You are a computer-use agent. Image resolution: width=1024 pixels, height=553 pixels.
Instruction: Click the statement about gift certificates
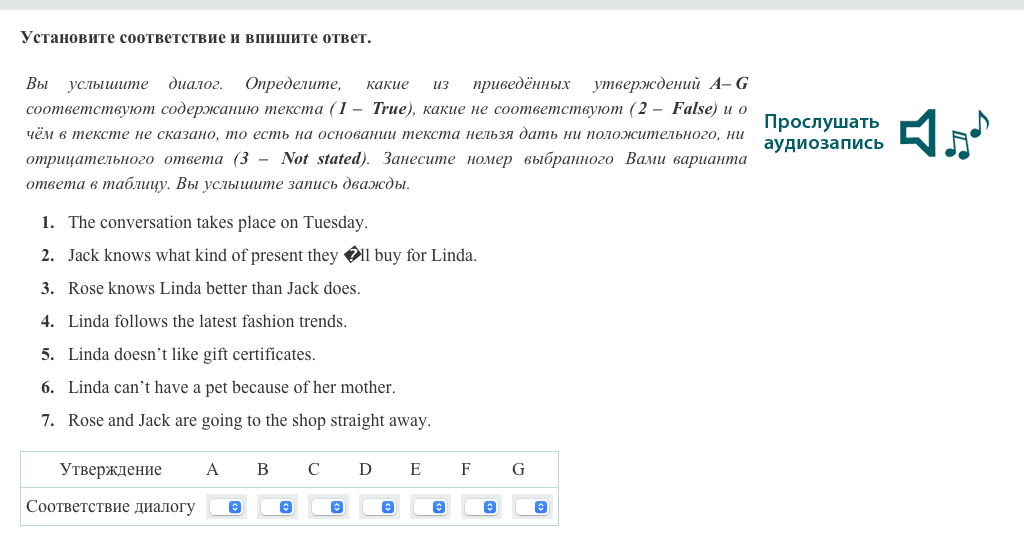[x=191, y=355]
